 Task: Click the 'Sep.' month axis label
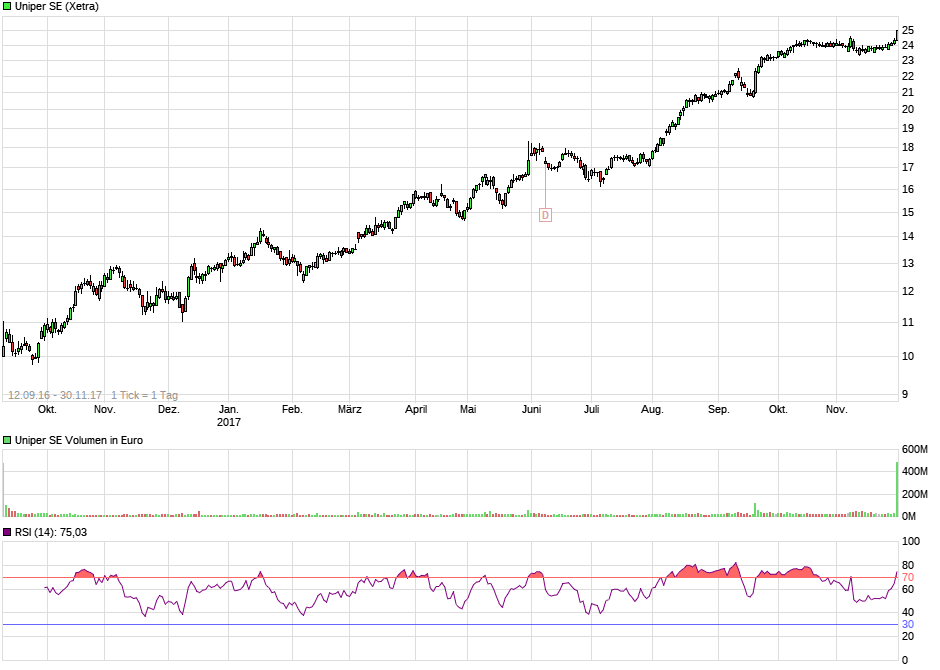click(718, 410)
